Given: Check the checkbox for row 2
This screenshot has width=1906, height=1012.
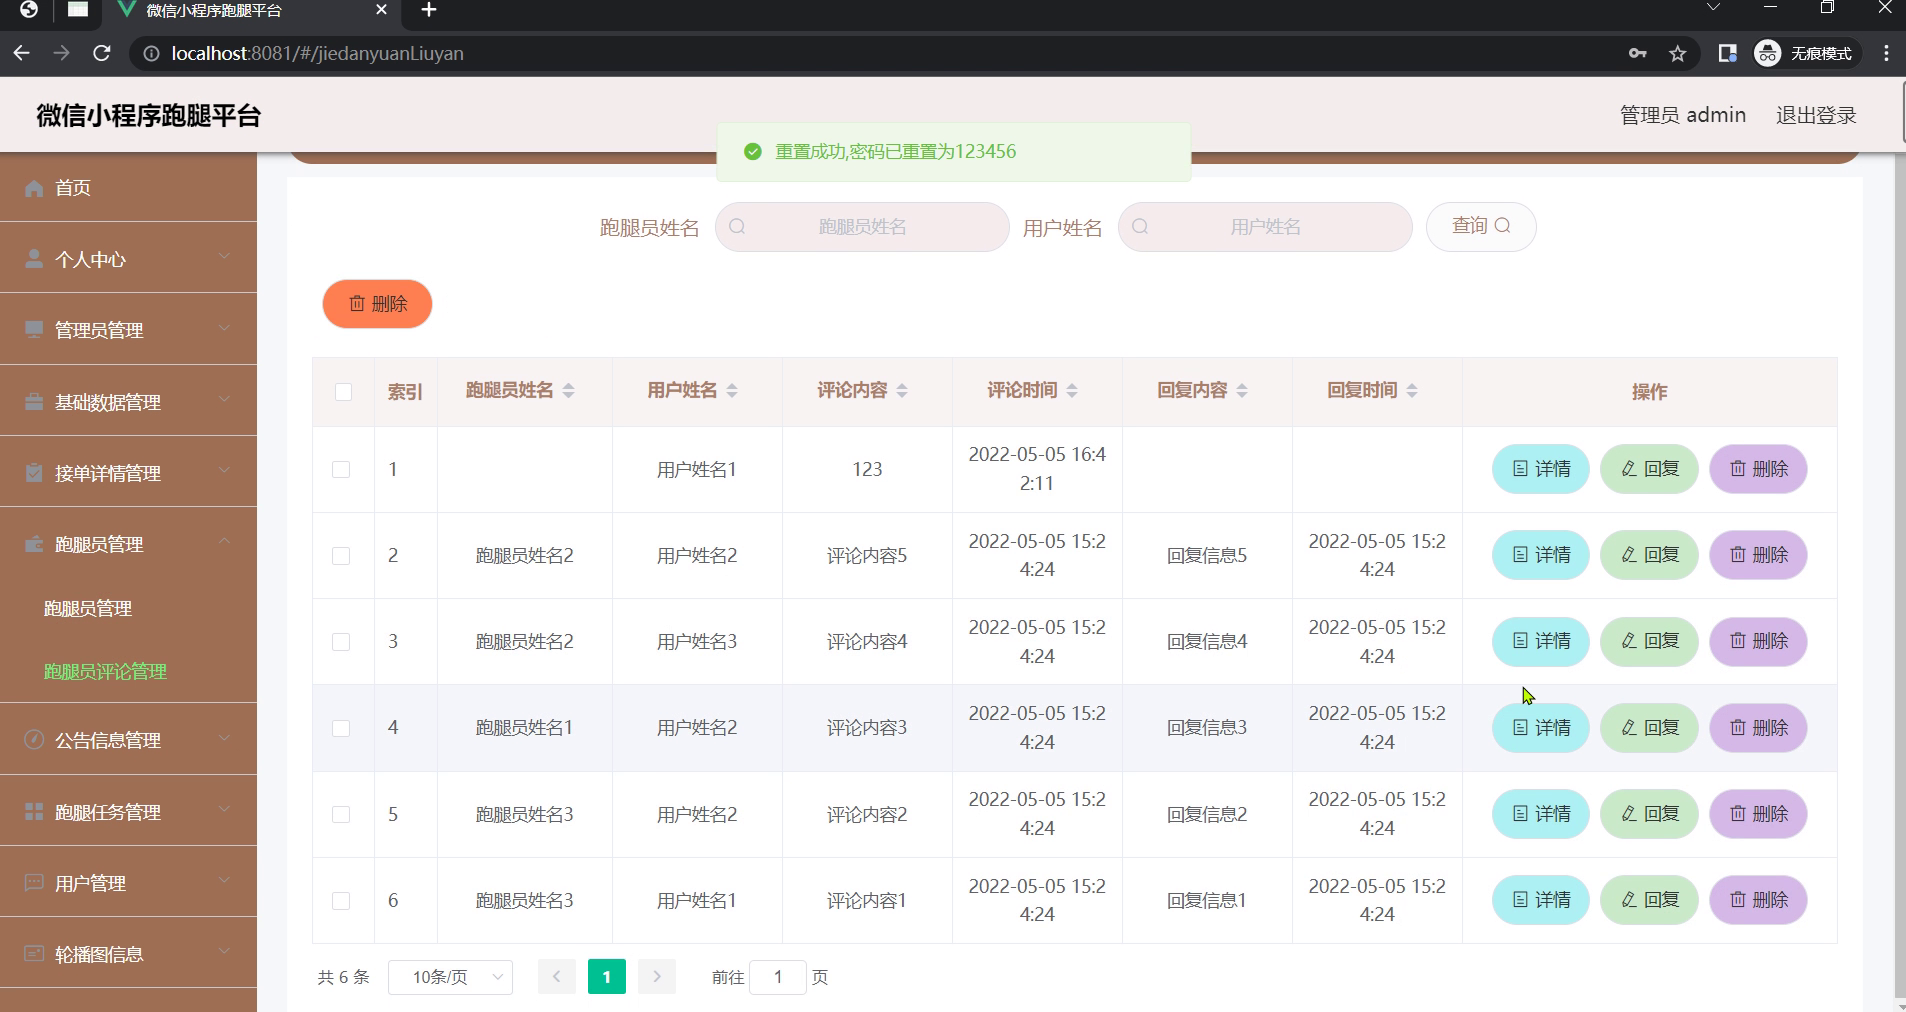Looking at the screenshot, I should pos(341,555).
